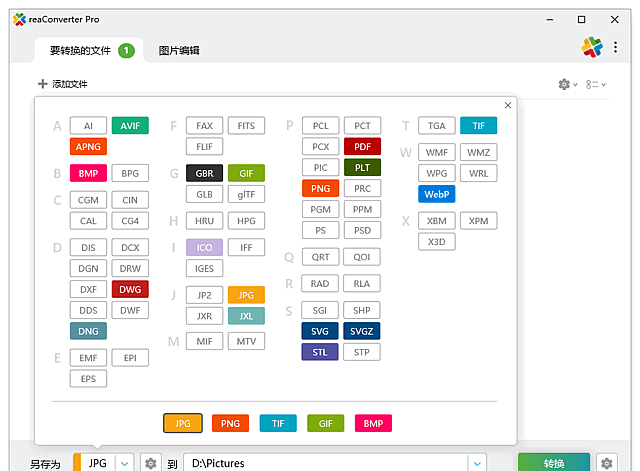The width and height of the screenshot is (640, 471).
Task: Select the PSD format
Action: click(x=362, y=230)
